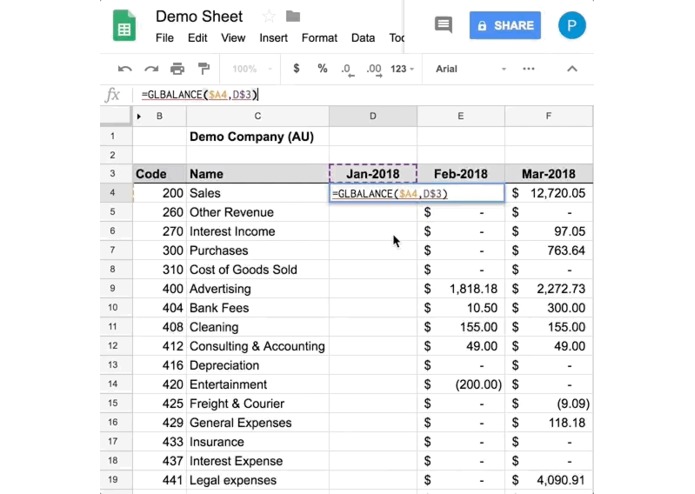Click into the formula bar

coord(363,94)
